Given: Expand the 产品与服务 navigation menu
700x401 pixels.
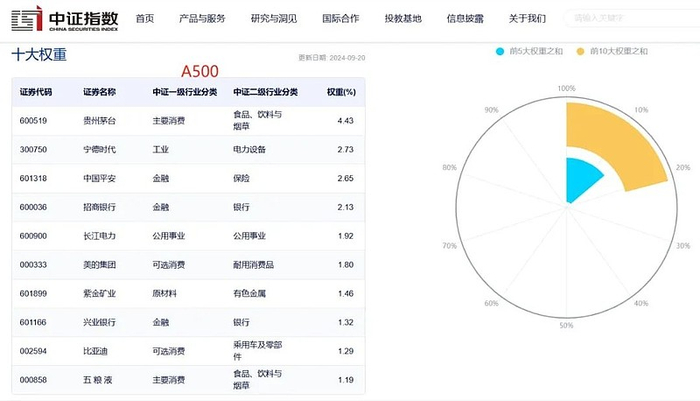Looking at the screenshot, I should tap(202, 19).
